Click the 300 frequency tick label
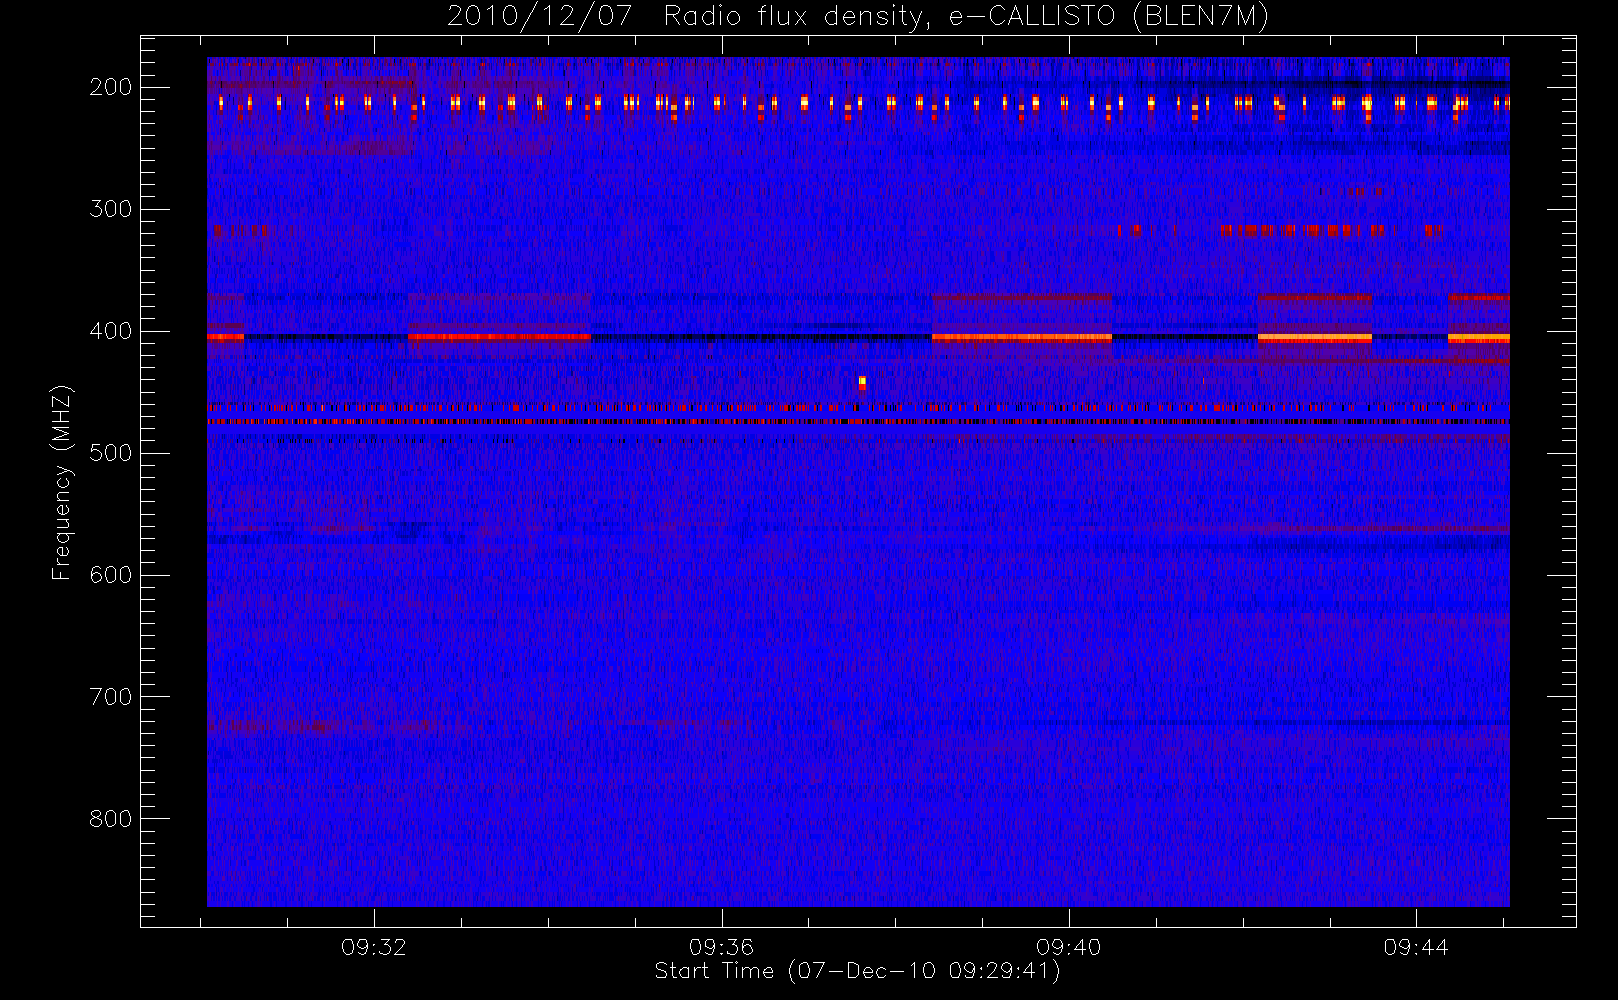The width and height of the screenshot is (1618, 1000). click(x=111, y=209)
